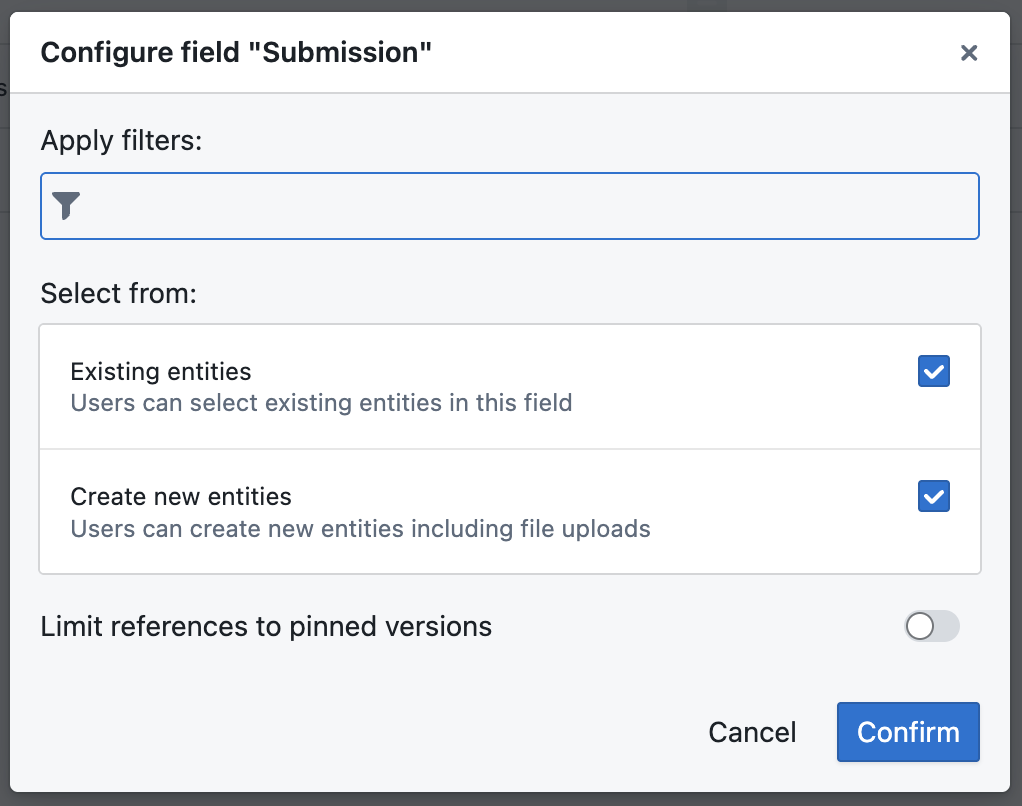Click the "Apply filters:" label

[x=121, y=141]
